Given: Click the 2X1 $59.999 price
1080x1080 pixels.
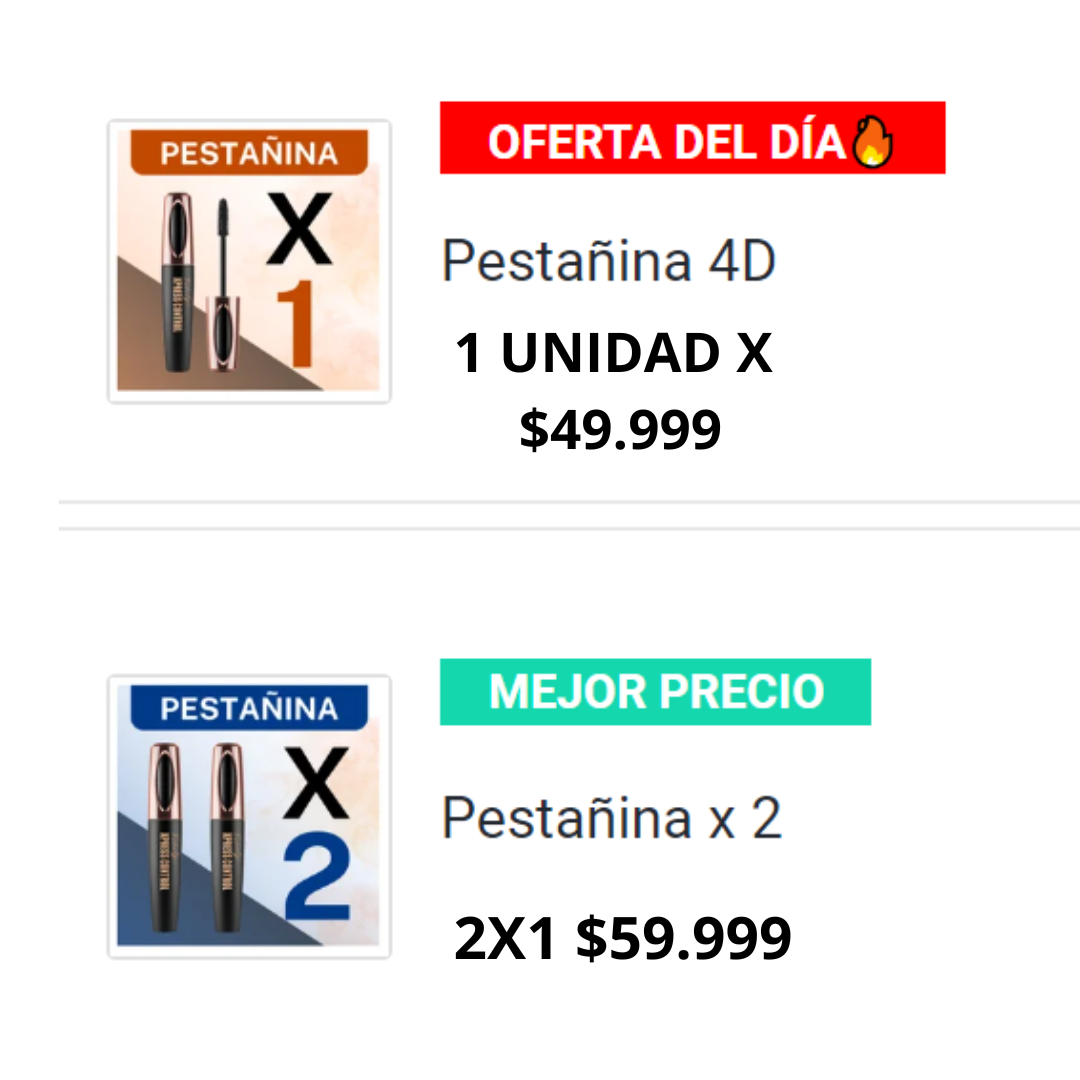Looking at the screenshot, I should pyautogui.click(x=622, y=939).
